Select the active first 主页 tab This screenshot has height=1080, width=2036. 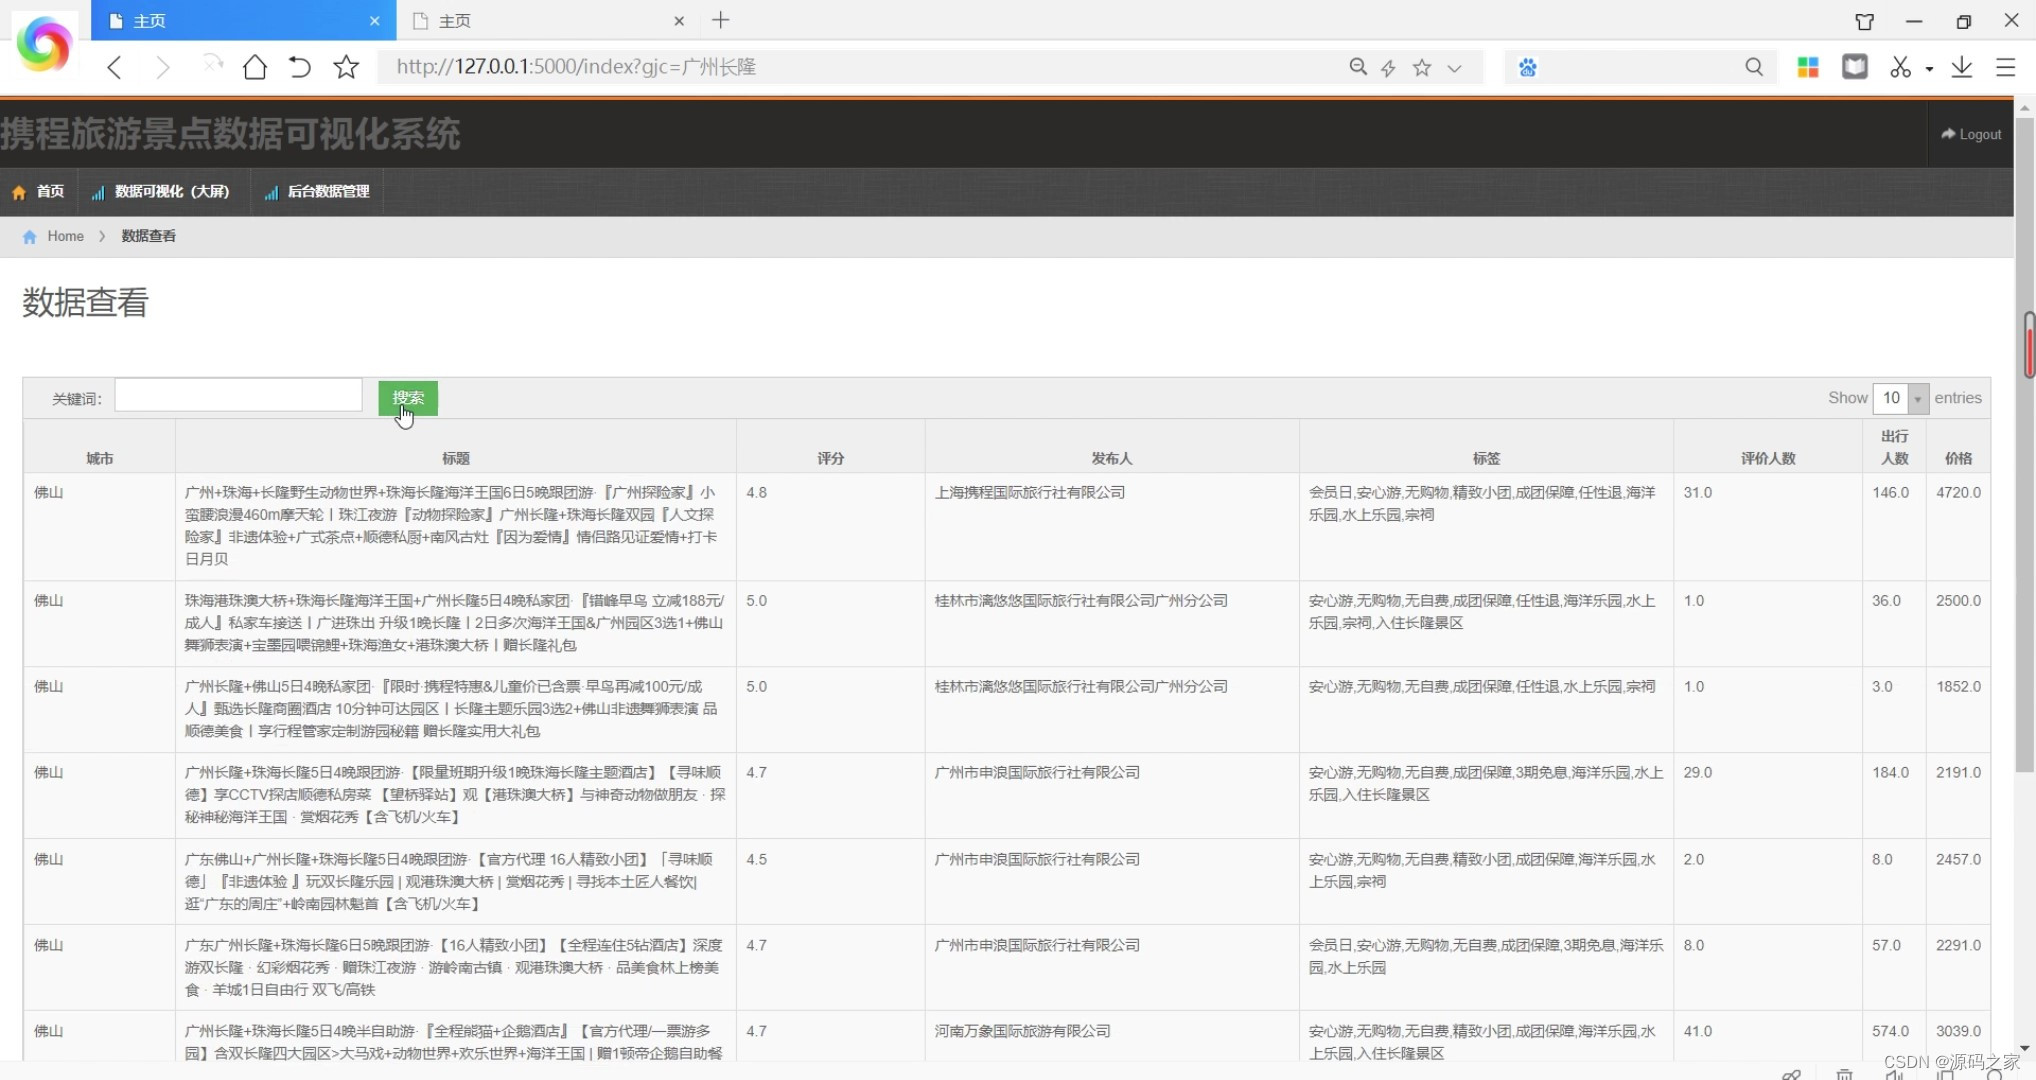[x=244, y=20]
